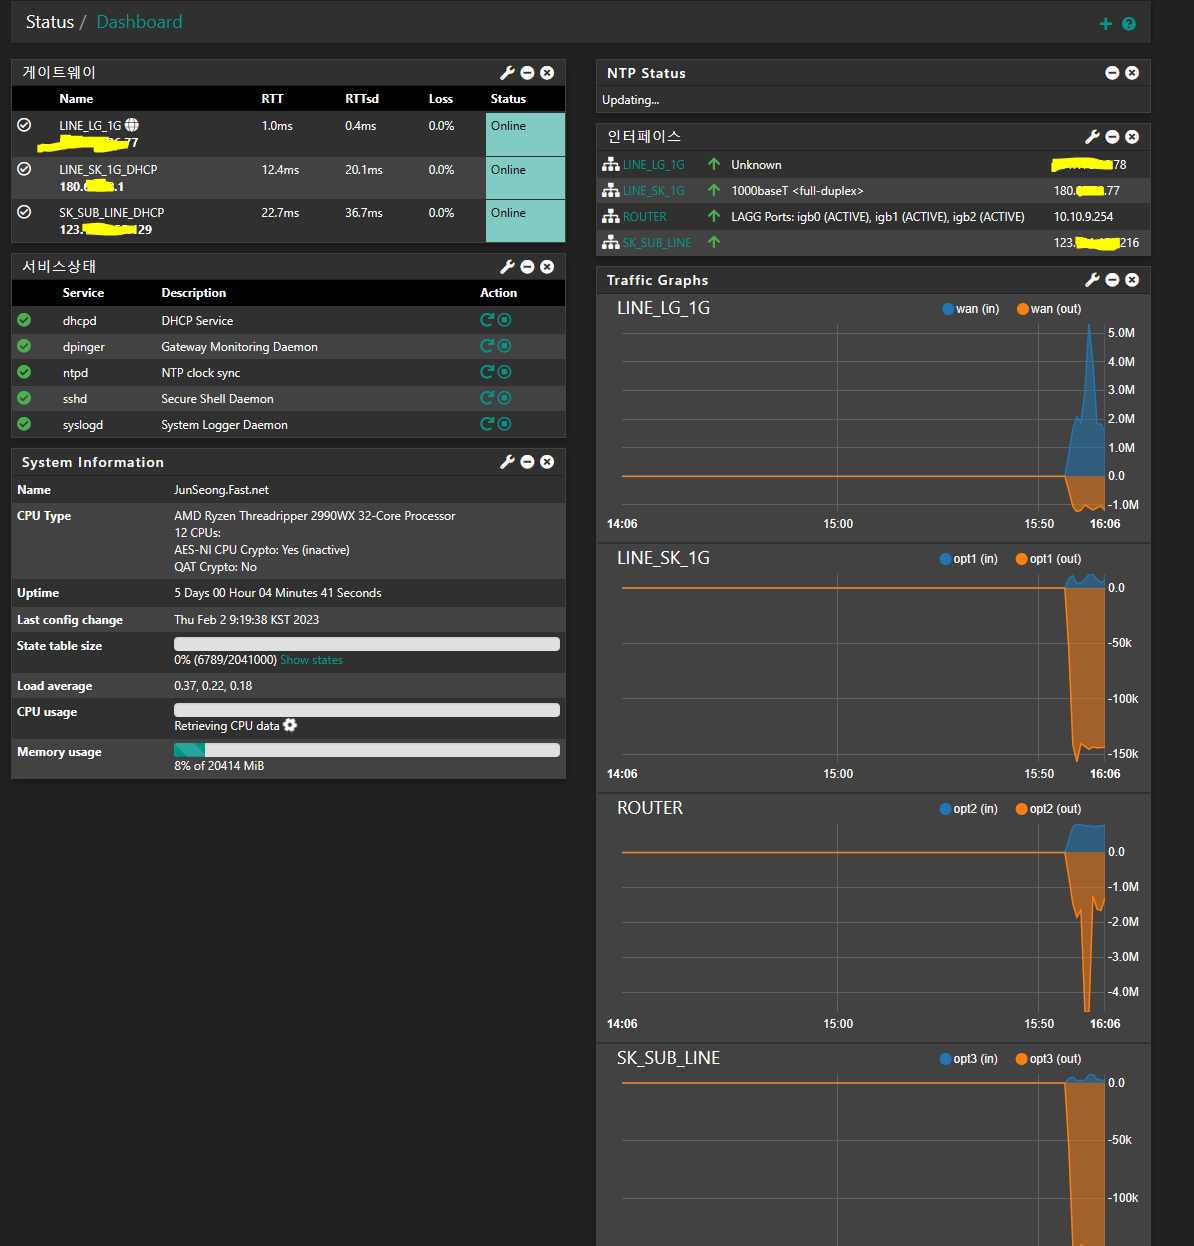Screen dimensions: 1194x1246
Task: Collapse the interfaces widget
Action: pos(1112,137)
